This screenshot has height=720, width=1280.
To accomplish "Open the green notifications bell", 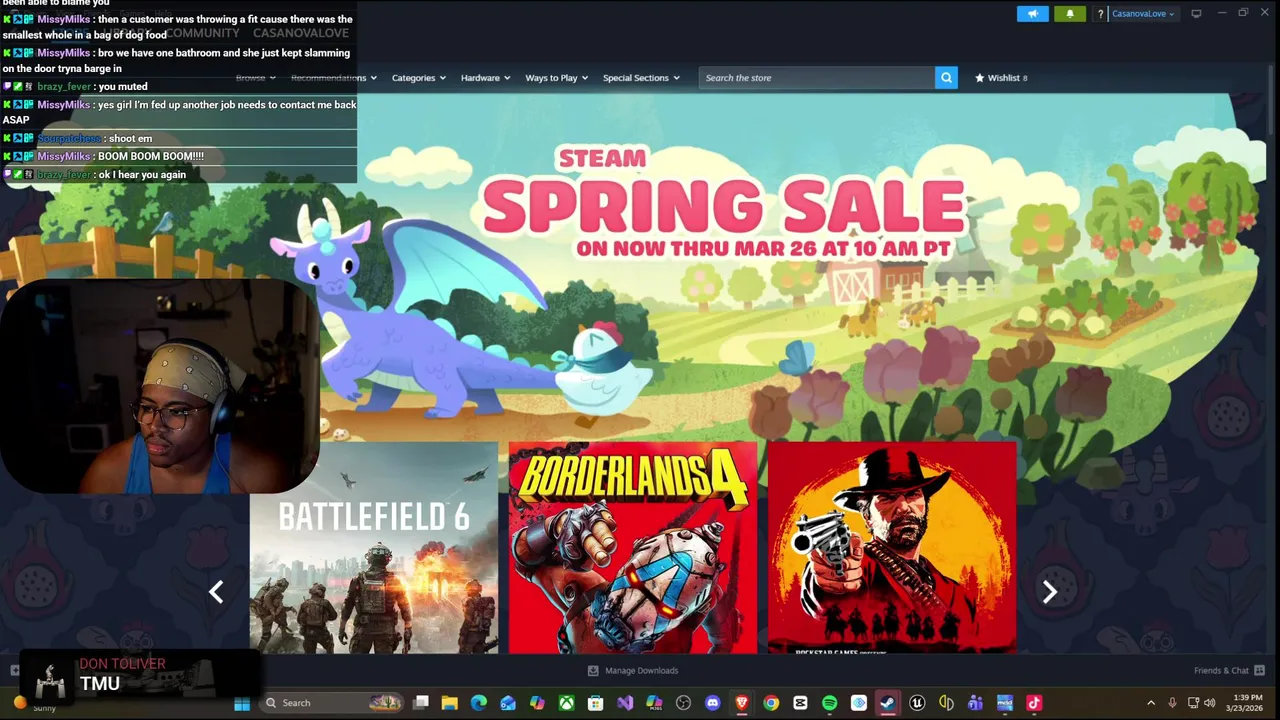I will coord(1069,14).
